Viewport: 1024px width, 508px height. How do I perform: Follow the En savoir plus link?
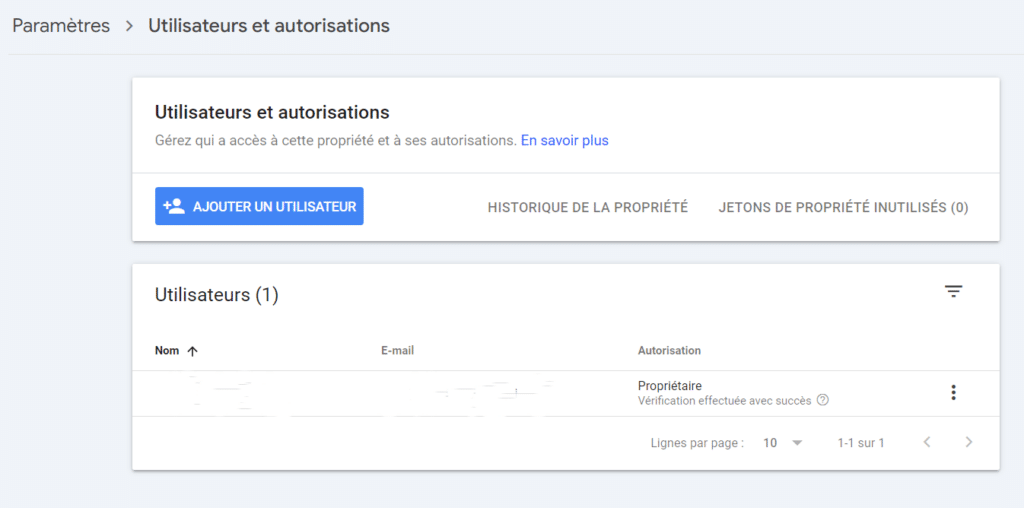[564, 141]
